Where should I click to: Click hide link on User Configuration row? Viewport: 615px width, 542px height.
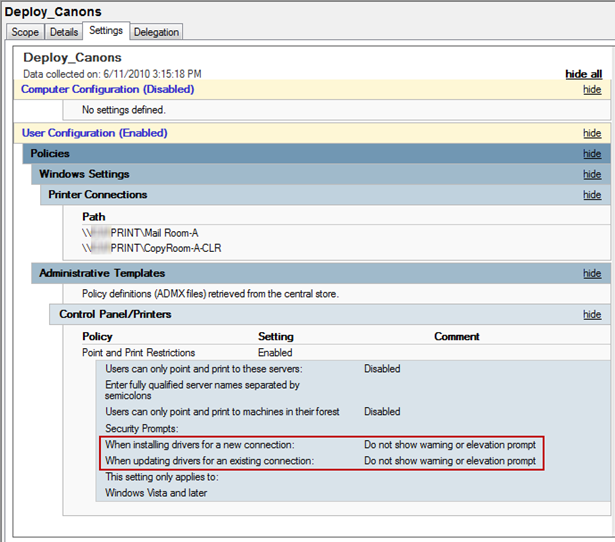click(592, 133)
